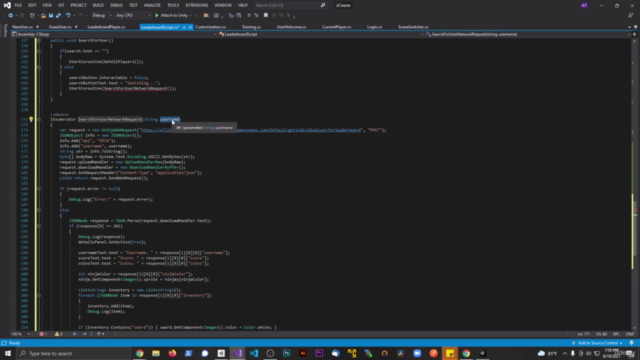
Task: Click the split editor icon above scrollbar
Action: point(635,34)
